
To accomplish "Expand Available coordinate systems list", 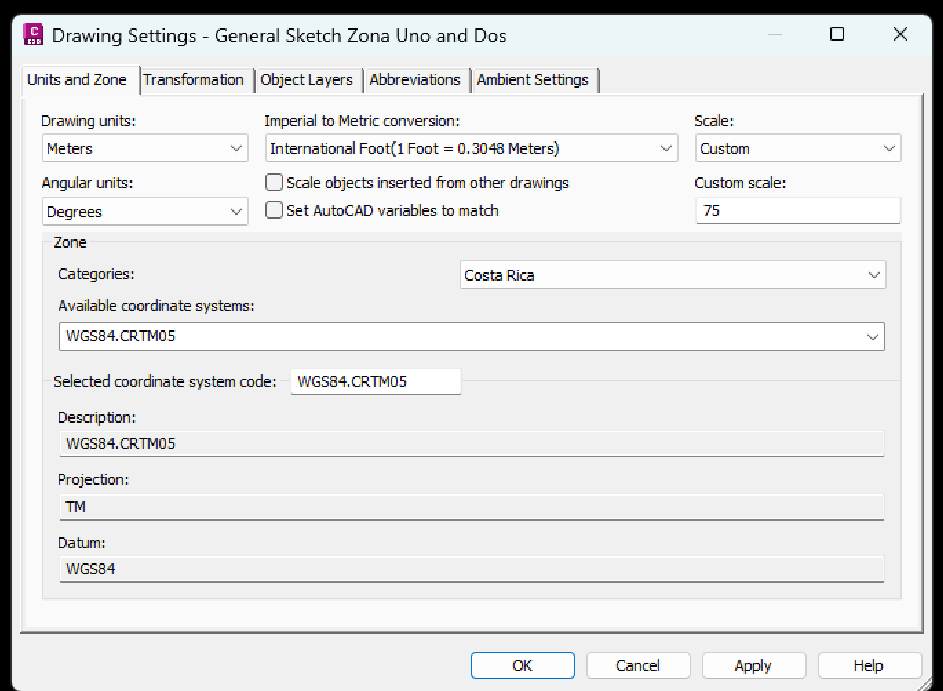I will [471, 336].
